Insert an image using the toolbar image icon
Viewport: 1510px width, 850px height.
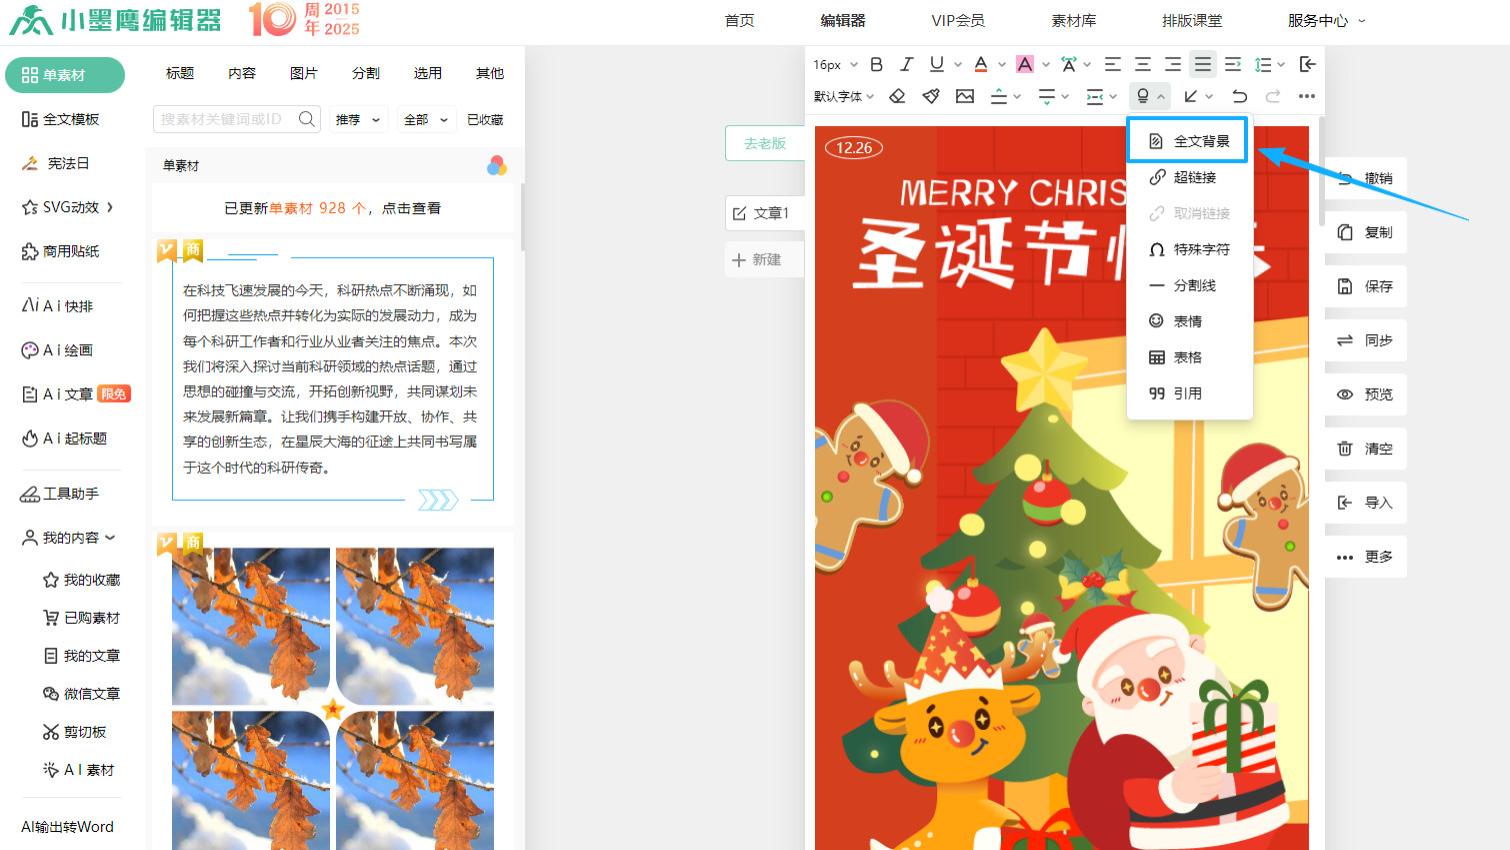[x=964, y=96]
